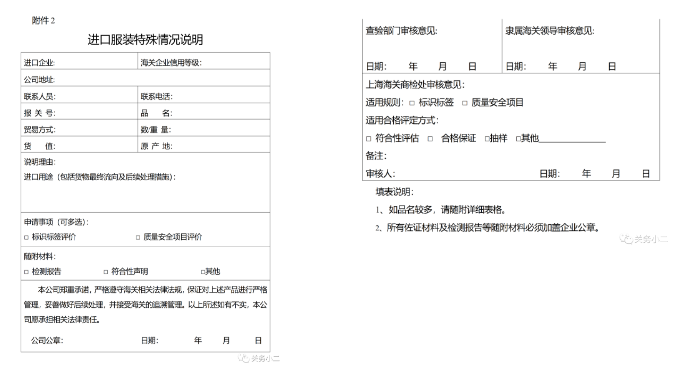This screenshot has width=692, height=384.
Task: Click the 公司地址 field
Action: [145, 78]
